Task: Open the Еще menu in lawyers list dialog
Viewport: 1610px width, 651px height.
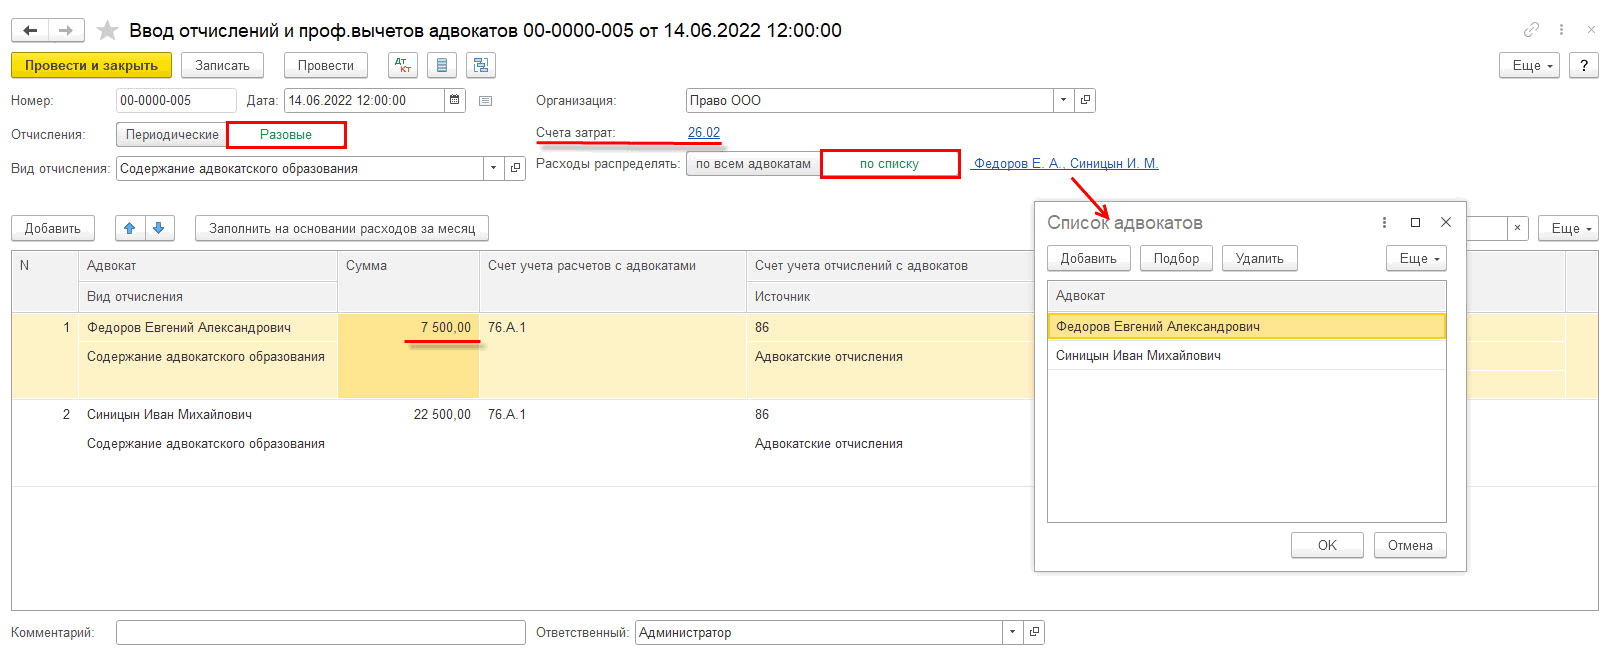Action: 1416,259
